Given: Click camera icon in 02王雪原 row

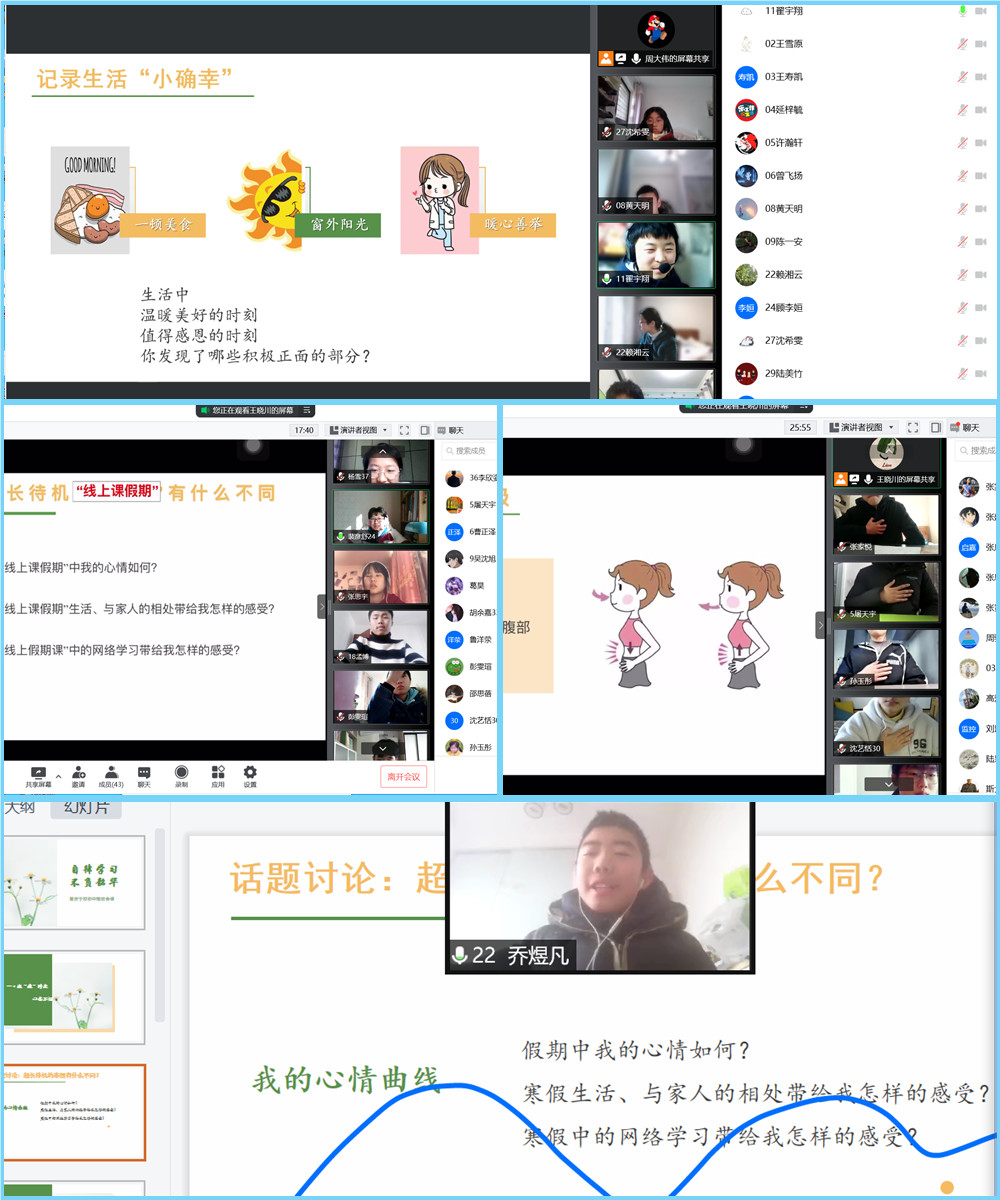Looking at the screenshot, I should [981, 44].
